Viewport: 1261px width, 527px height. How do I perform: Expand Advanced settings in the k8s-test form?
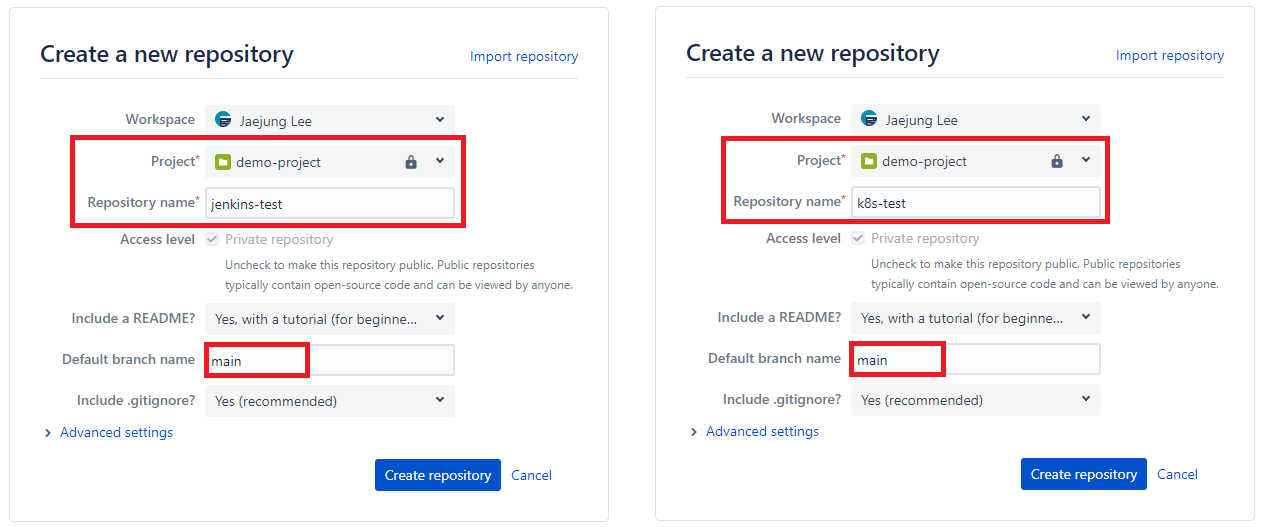(x=755, y=432)
